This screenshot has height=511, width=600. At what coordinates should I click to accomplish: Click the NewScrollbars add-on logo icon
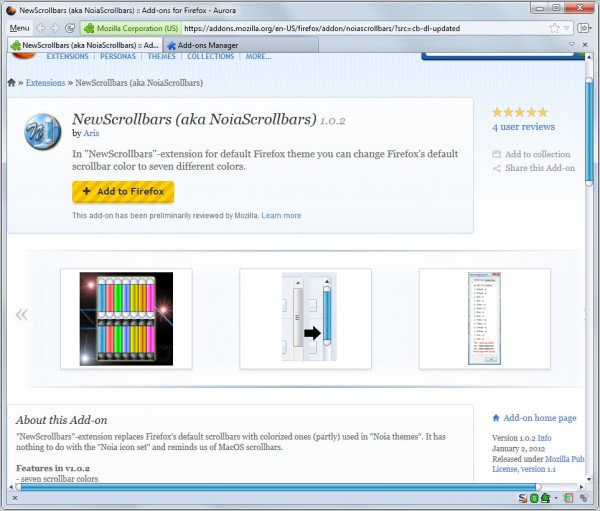43,131
